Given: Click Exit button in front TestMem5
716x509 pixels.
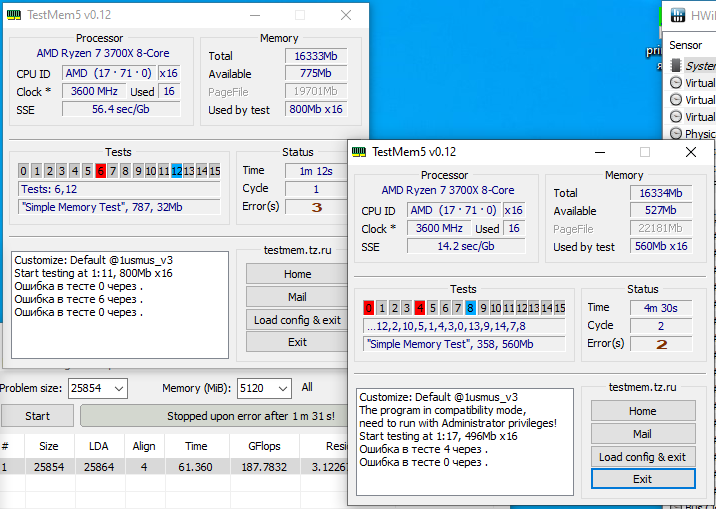Looking at the screenshot, I should 643,479.
